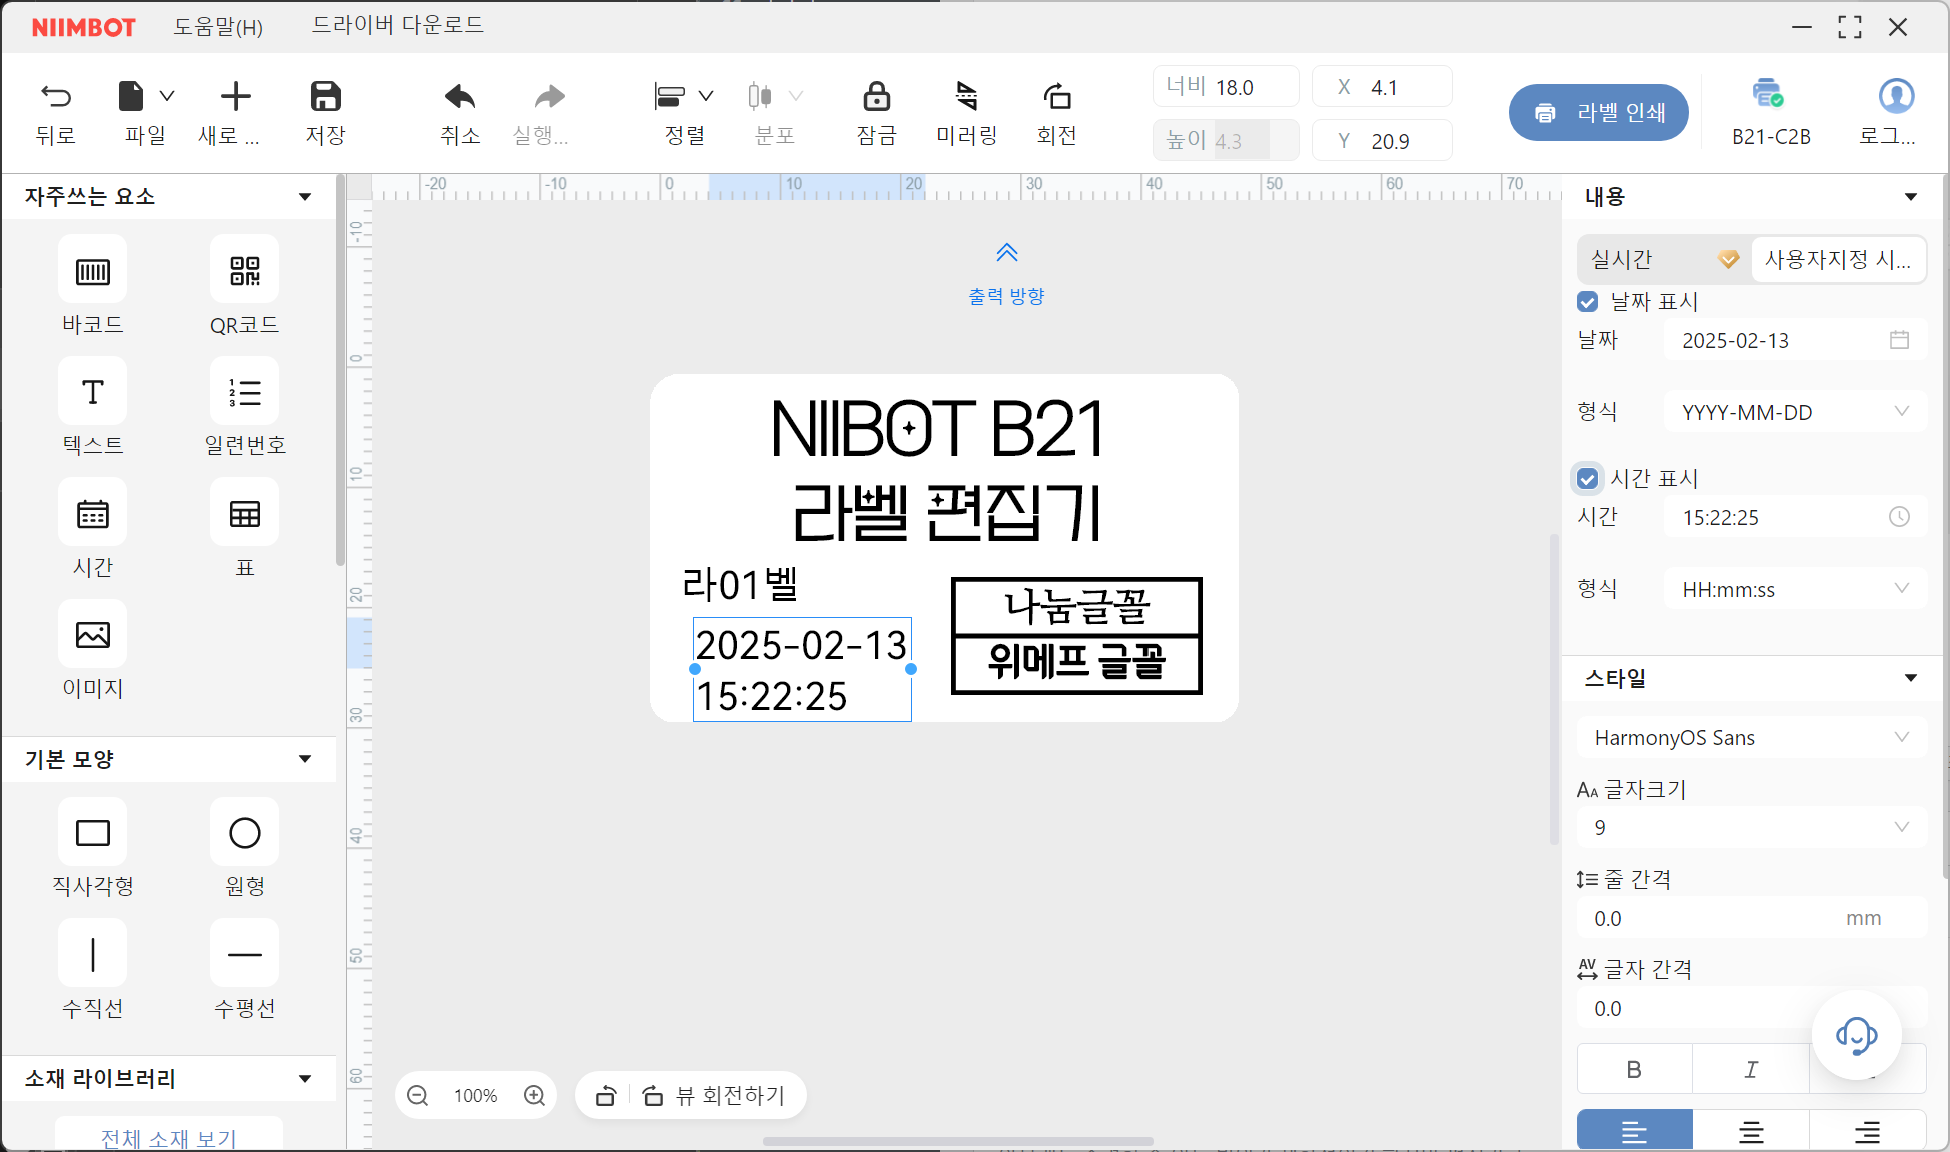The width and height of the screenshot is (1950, 1152).
Task: Set text alignment to left
Action: coord(1634,1131)
